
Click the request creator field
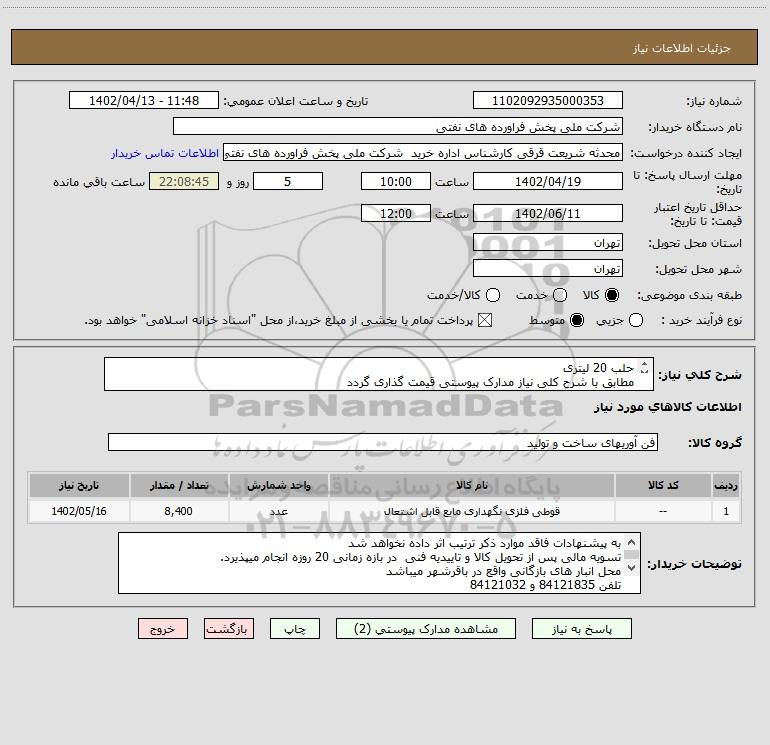423,153
